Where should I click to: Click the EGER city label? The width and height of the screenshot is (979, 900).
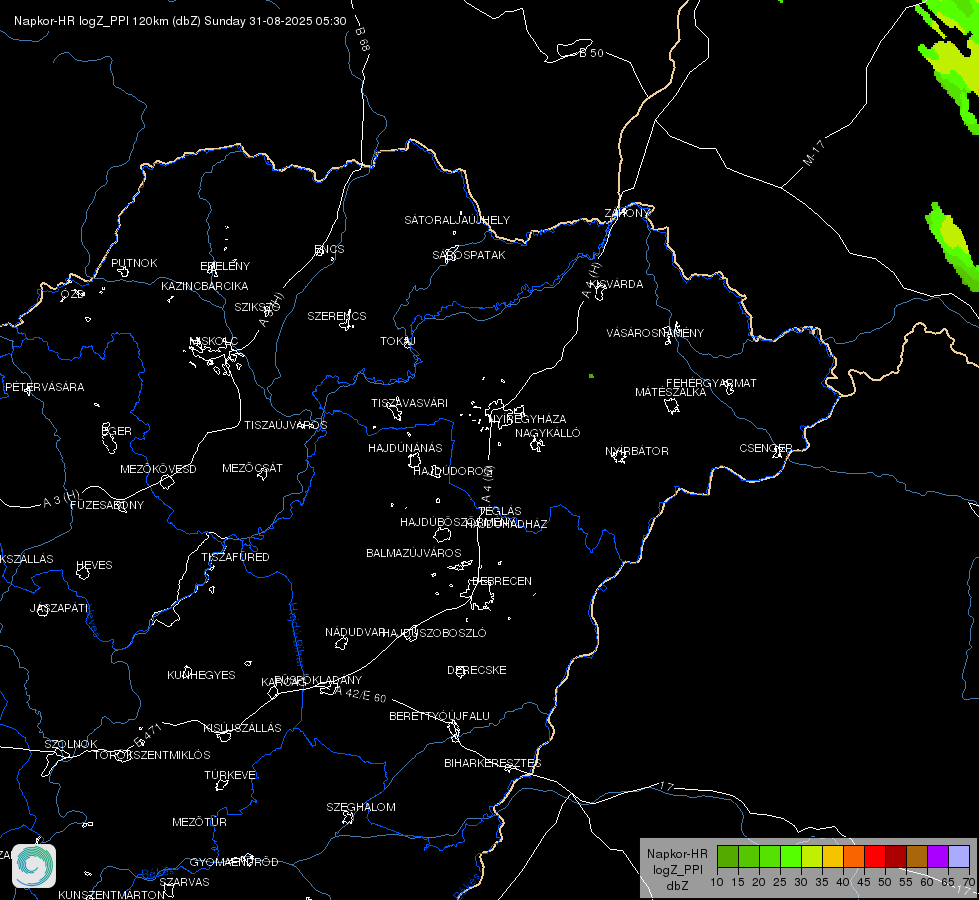click(x=117, y=431)
